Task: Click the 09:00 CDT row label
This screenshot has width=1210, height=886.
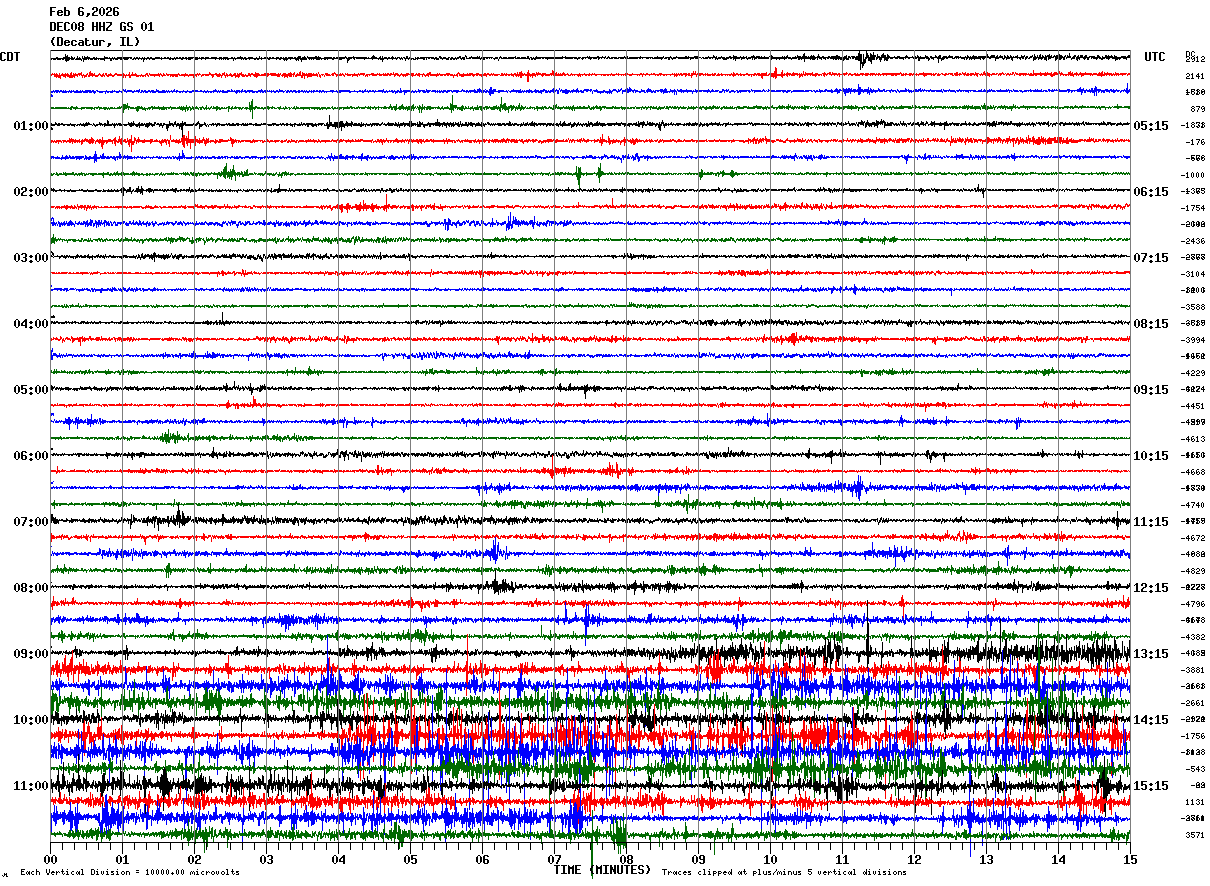Action: (x=31, y=654)
